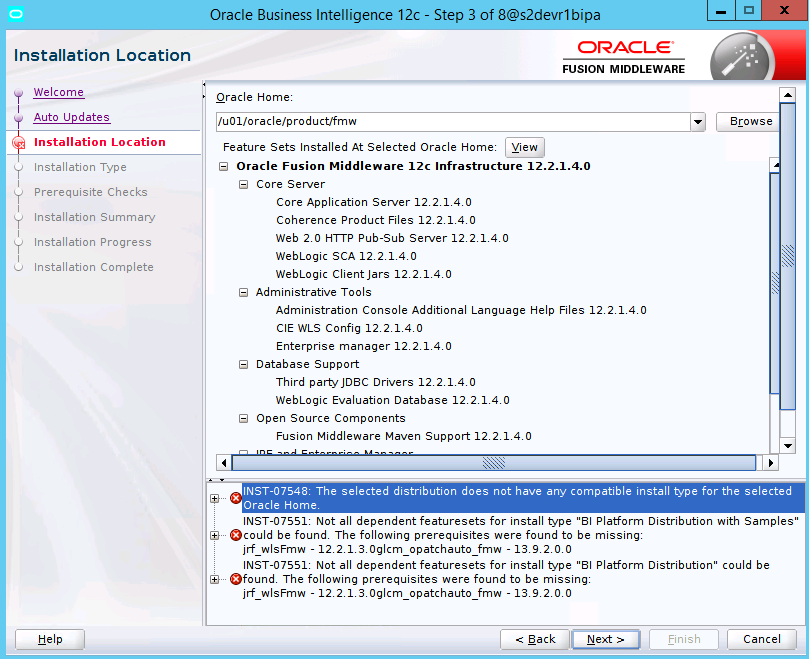Viewport: 809px width, 659px height.
Task: Open the Oracle Home dropdown arrow
Action: pyautogui.click(x=698, y=122)
